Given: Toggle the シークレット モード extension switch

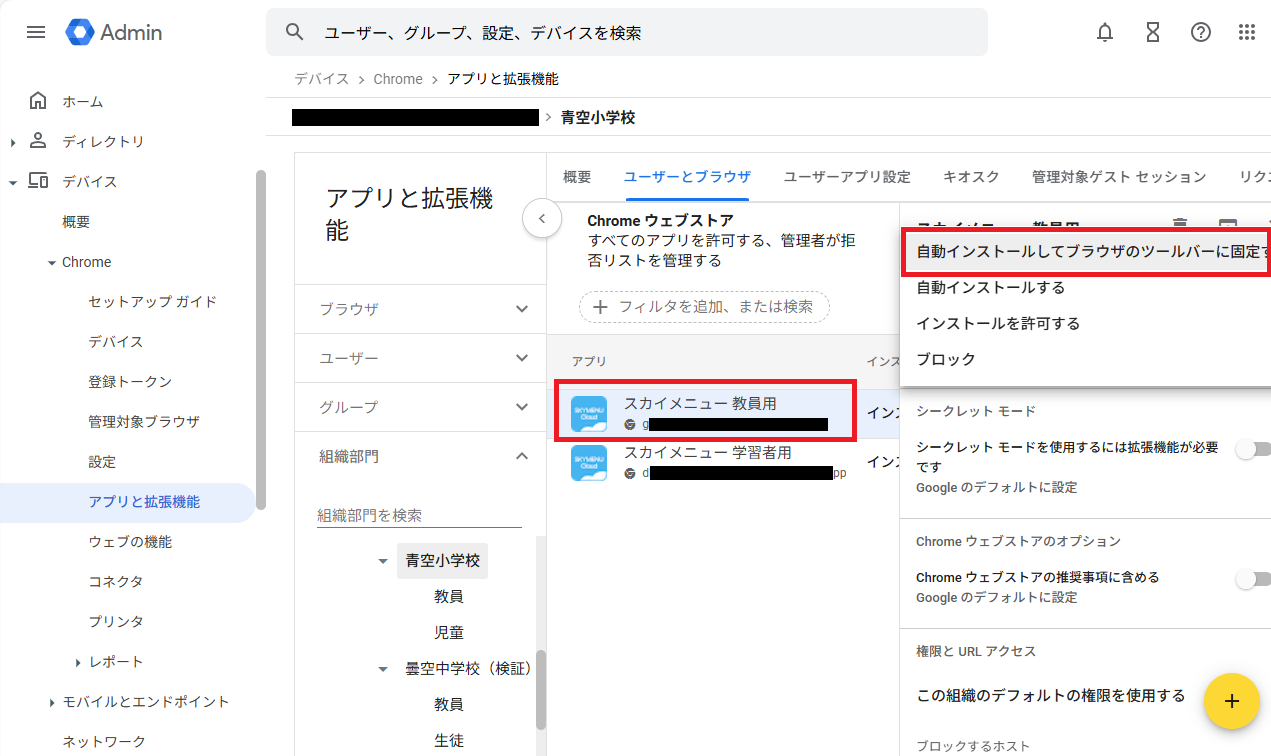Looking at the screenshot, I should pos(1252,449).
